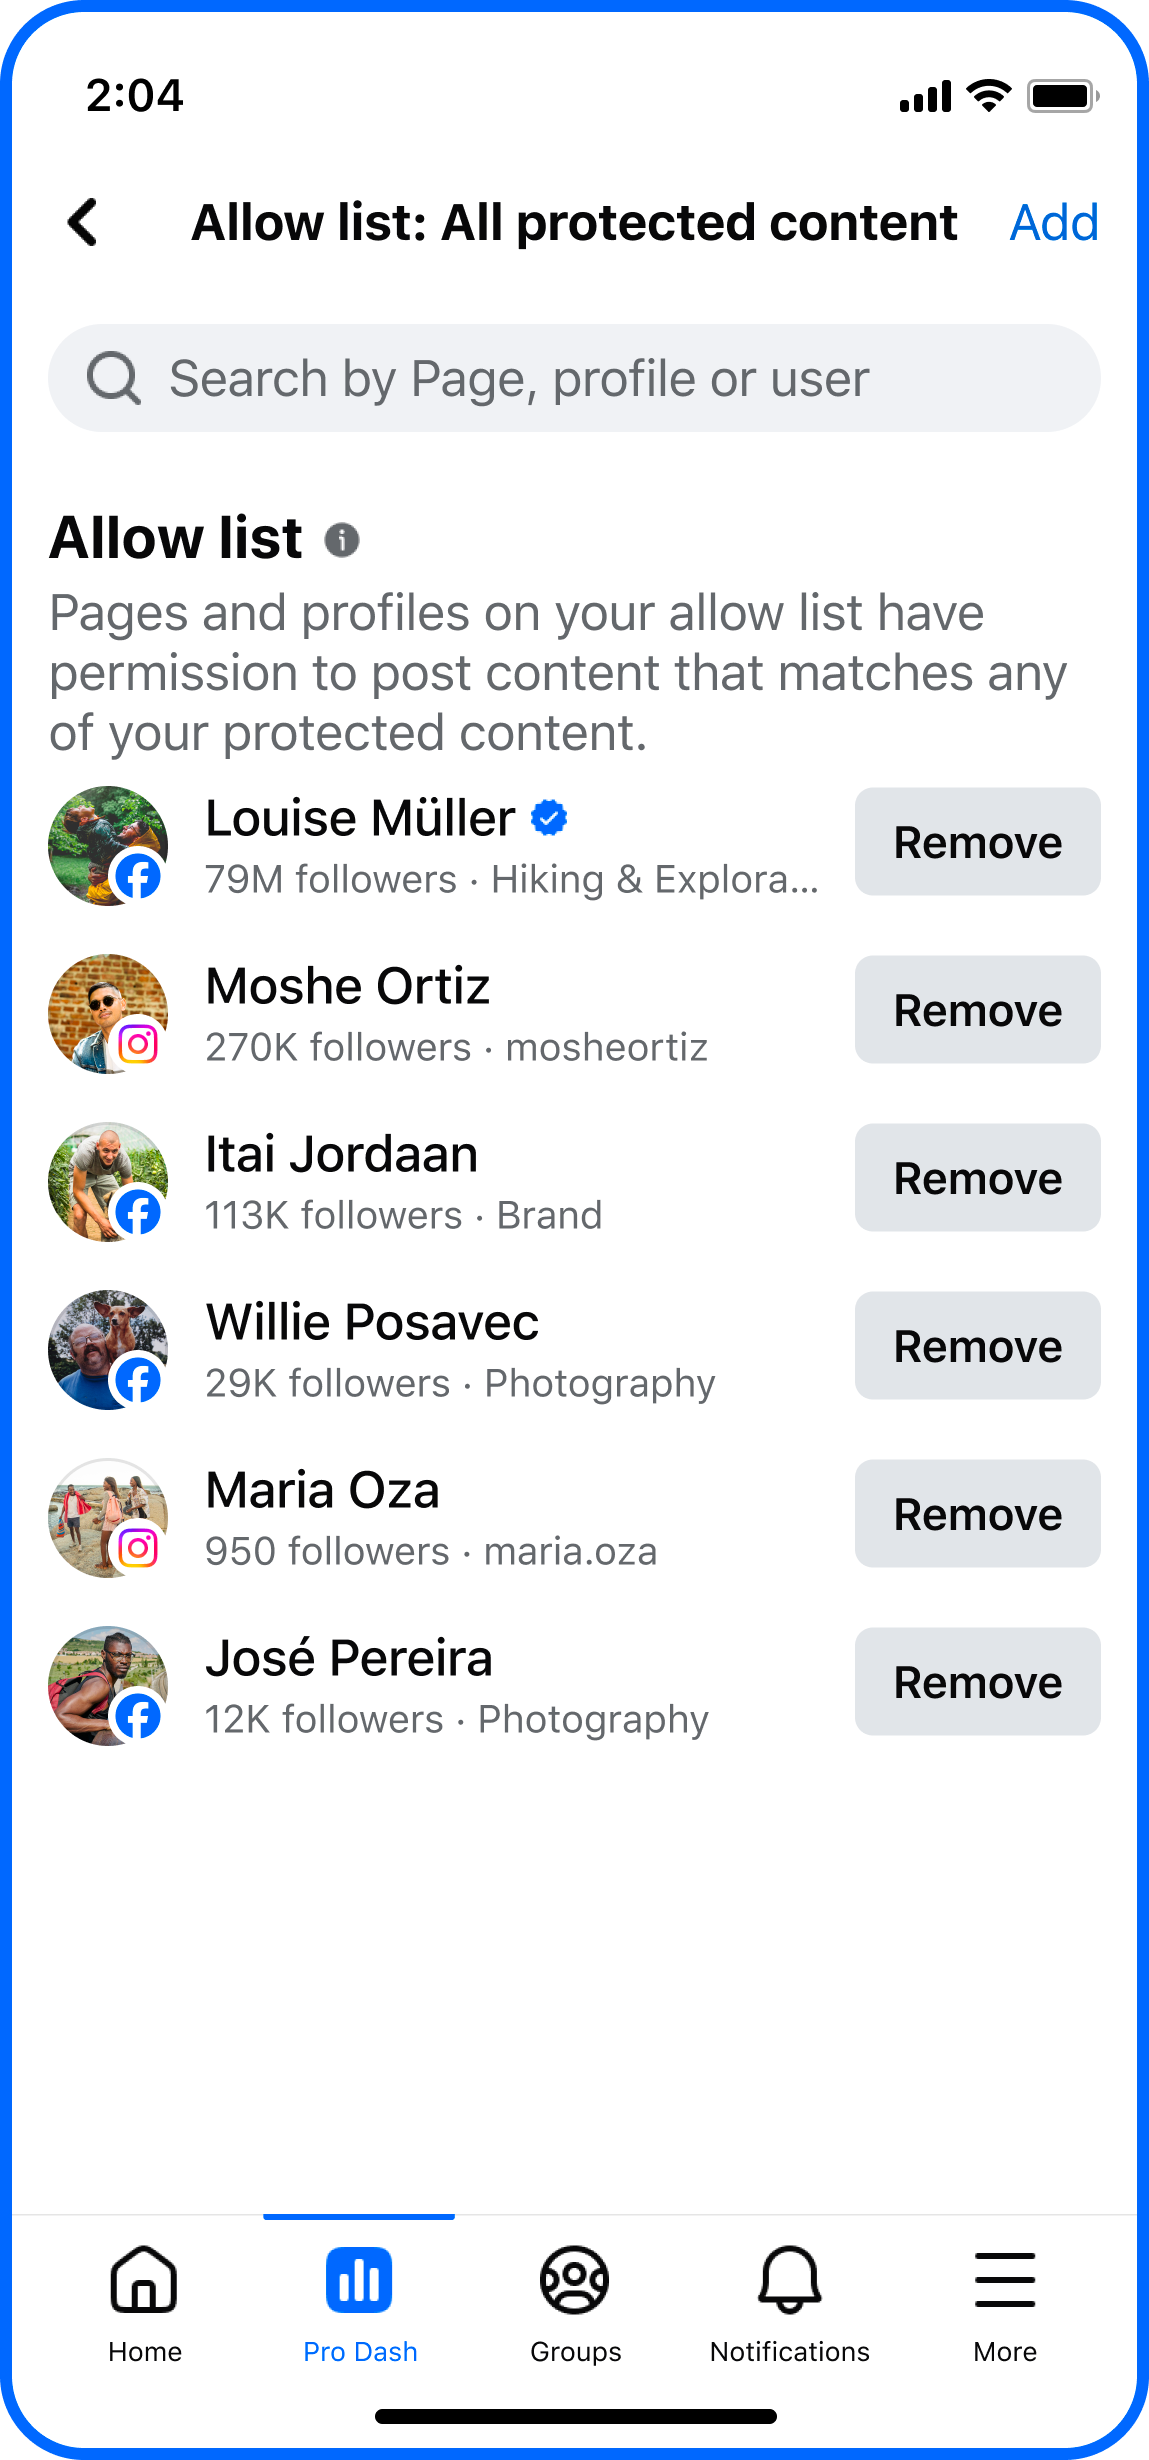Tap the search magnifier icon
Image resolution: width=1149 pixels, height=2460 pixels.
tap(114, 378)
